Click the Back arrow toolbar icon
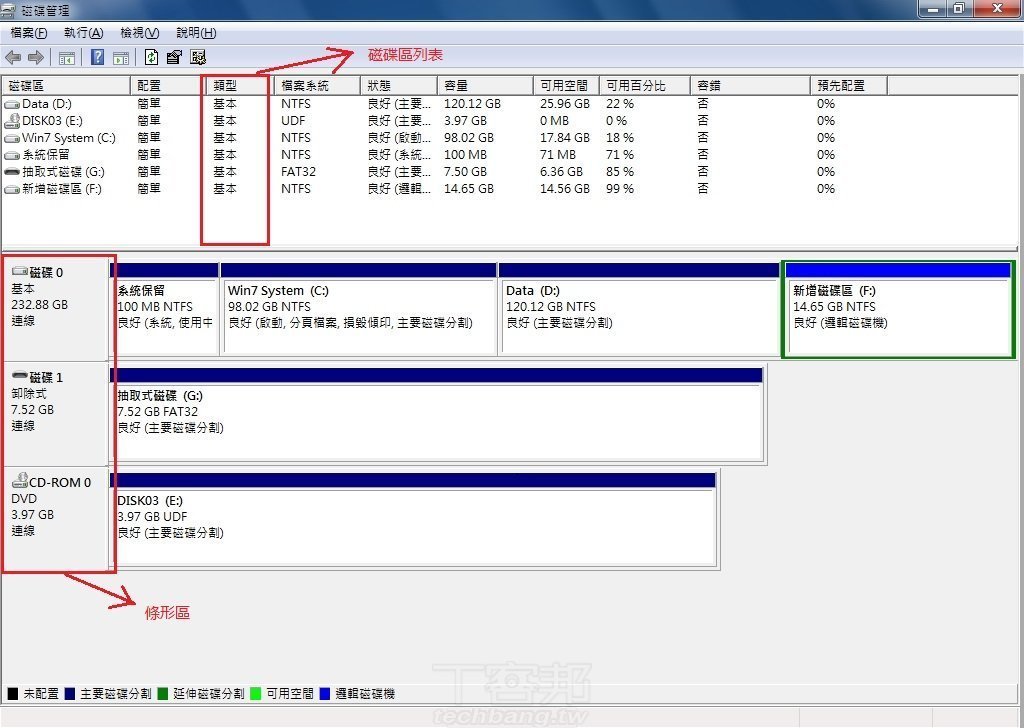Image resolution: width=1024 pixels, height=728 pixels. [x=13, y=57]
